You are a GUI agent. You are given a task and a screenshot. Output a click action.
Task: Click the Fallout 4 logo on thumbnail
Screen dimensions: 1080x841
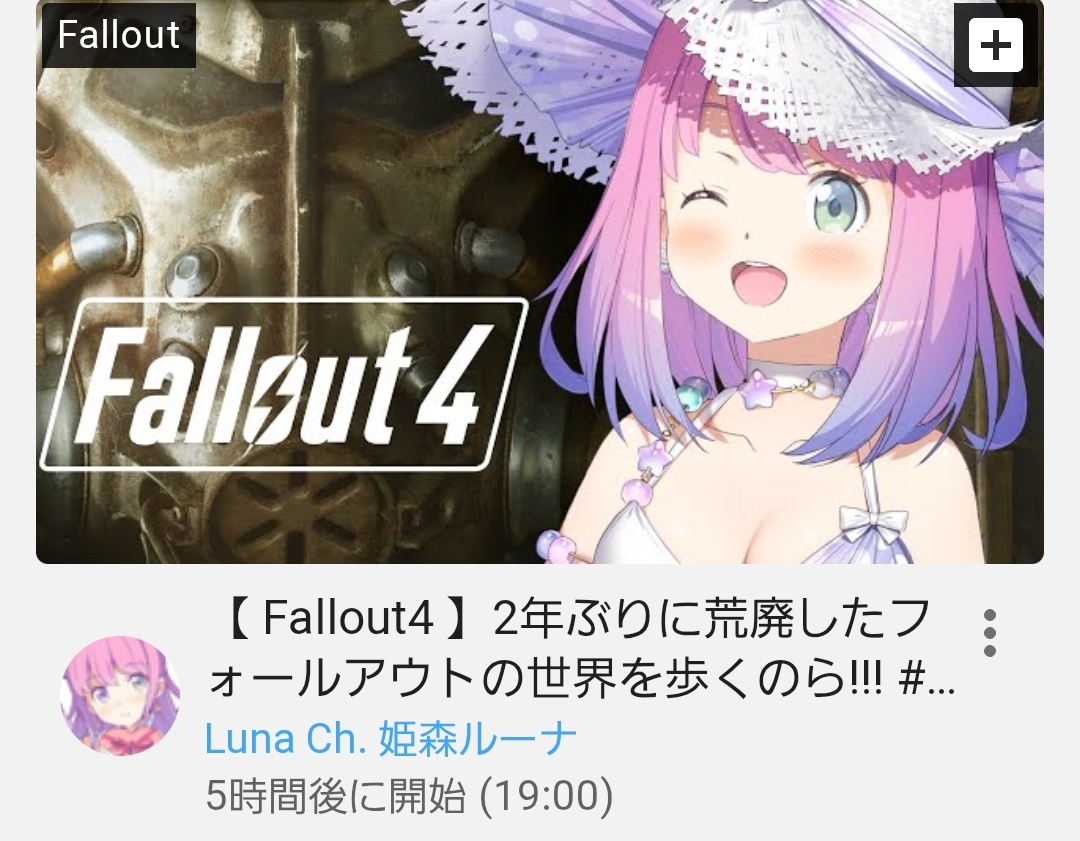(284, 384)
